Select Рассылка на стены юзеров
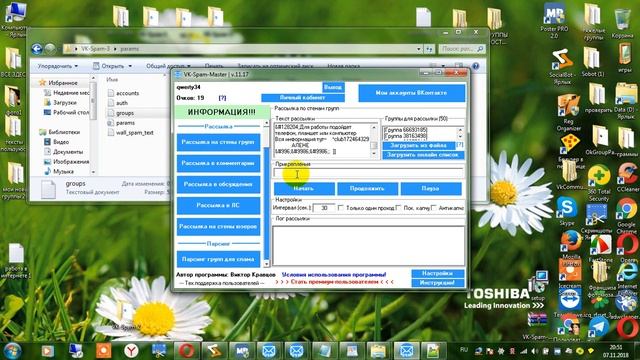Screen dimensions: 640x360 [218, 227]
